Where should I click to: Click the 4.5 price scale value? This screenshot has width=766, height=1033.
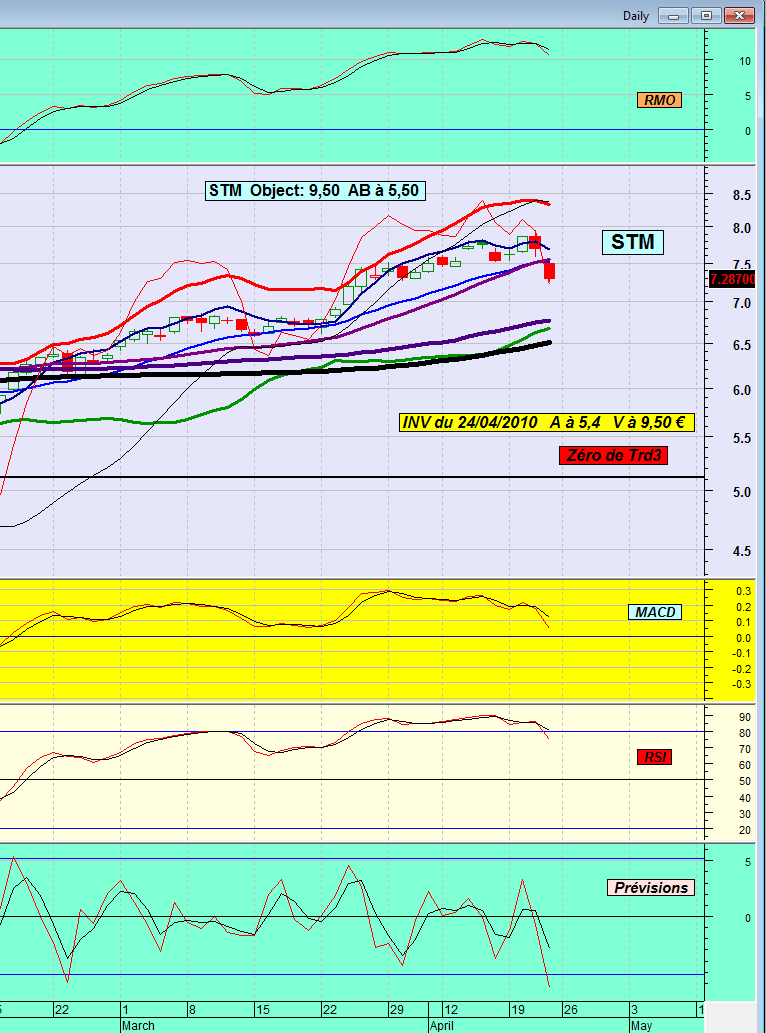pyautogui.click(x=742, y=551)
